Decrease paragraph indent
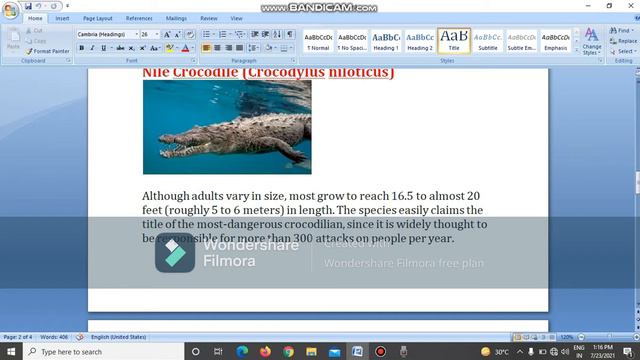Viewport: 640px width, 360px height. click(255, 34)
